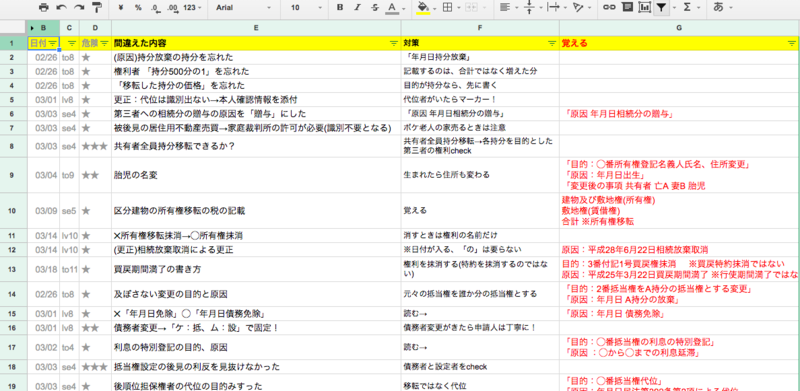Expand hidden column A arrow
Image resolution: width=800 pixels, height=391 pixels.
(x=33, y=28)
